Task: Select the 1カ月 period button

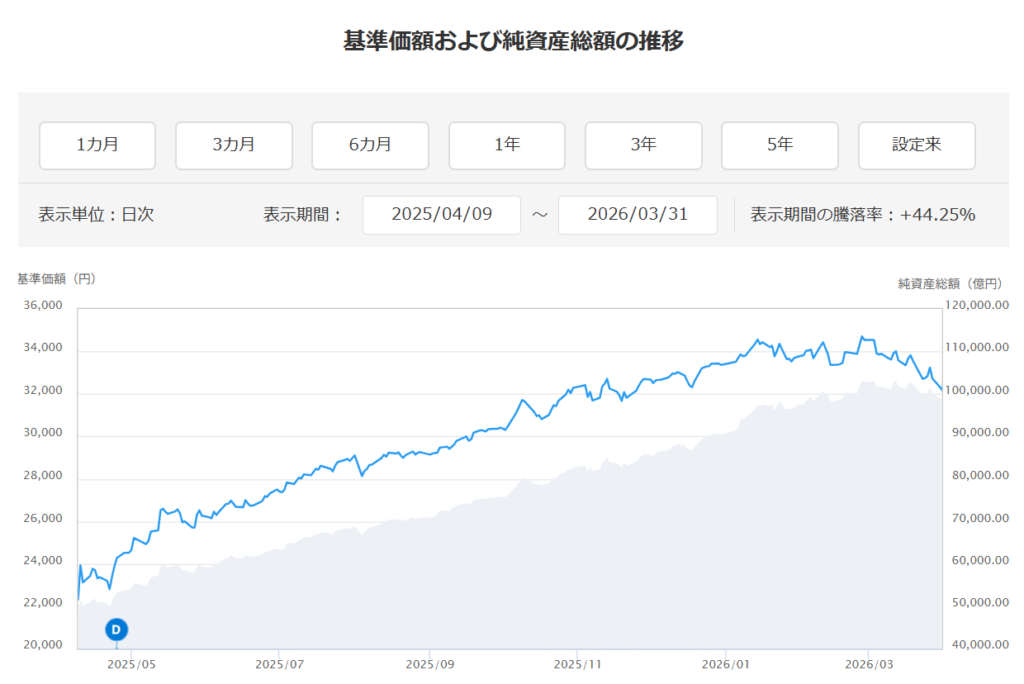Action: (97, 145)
